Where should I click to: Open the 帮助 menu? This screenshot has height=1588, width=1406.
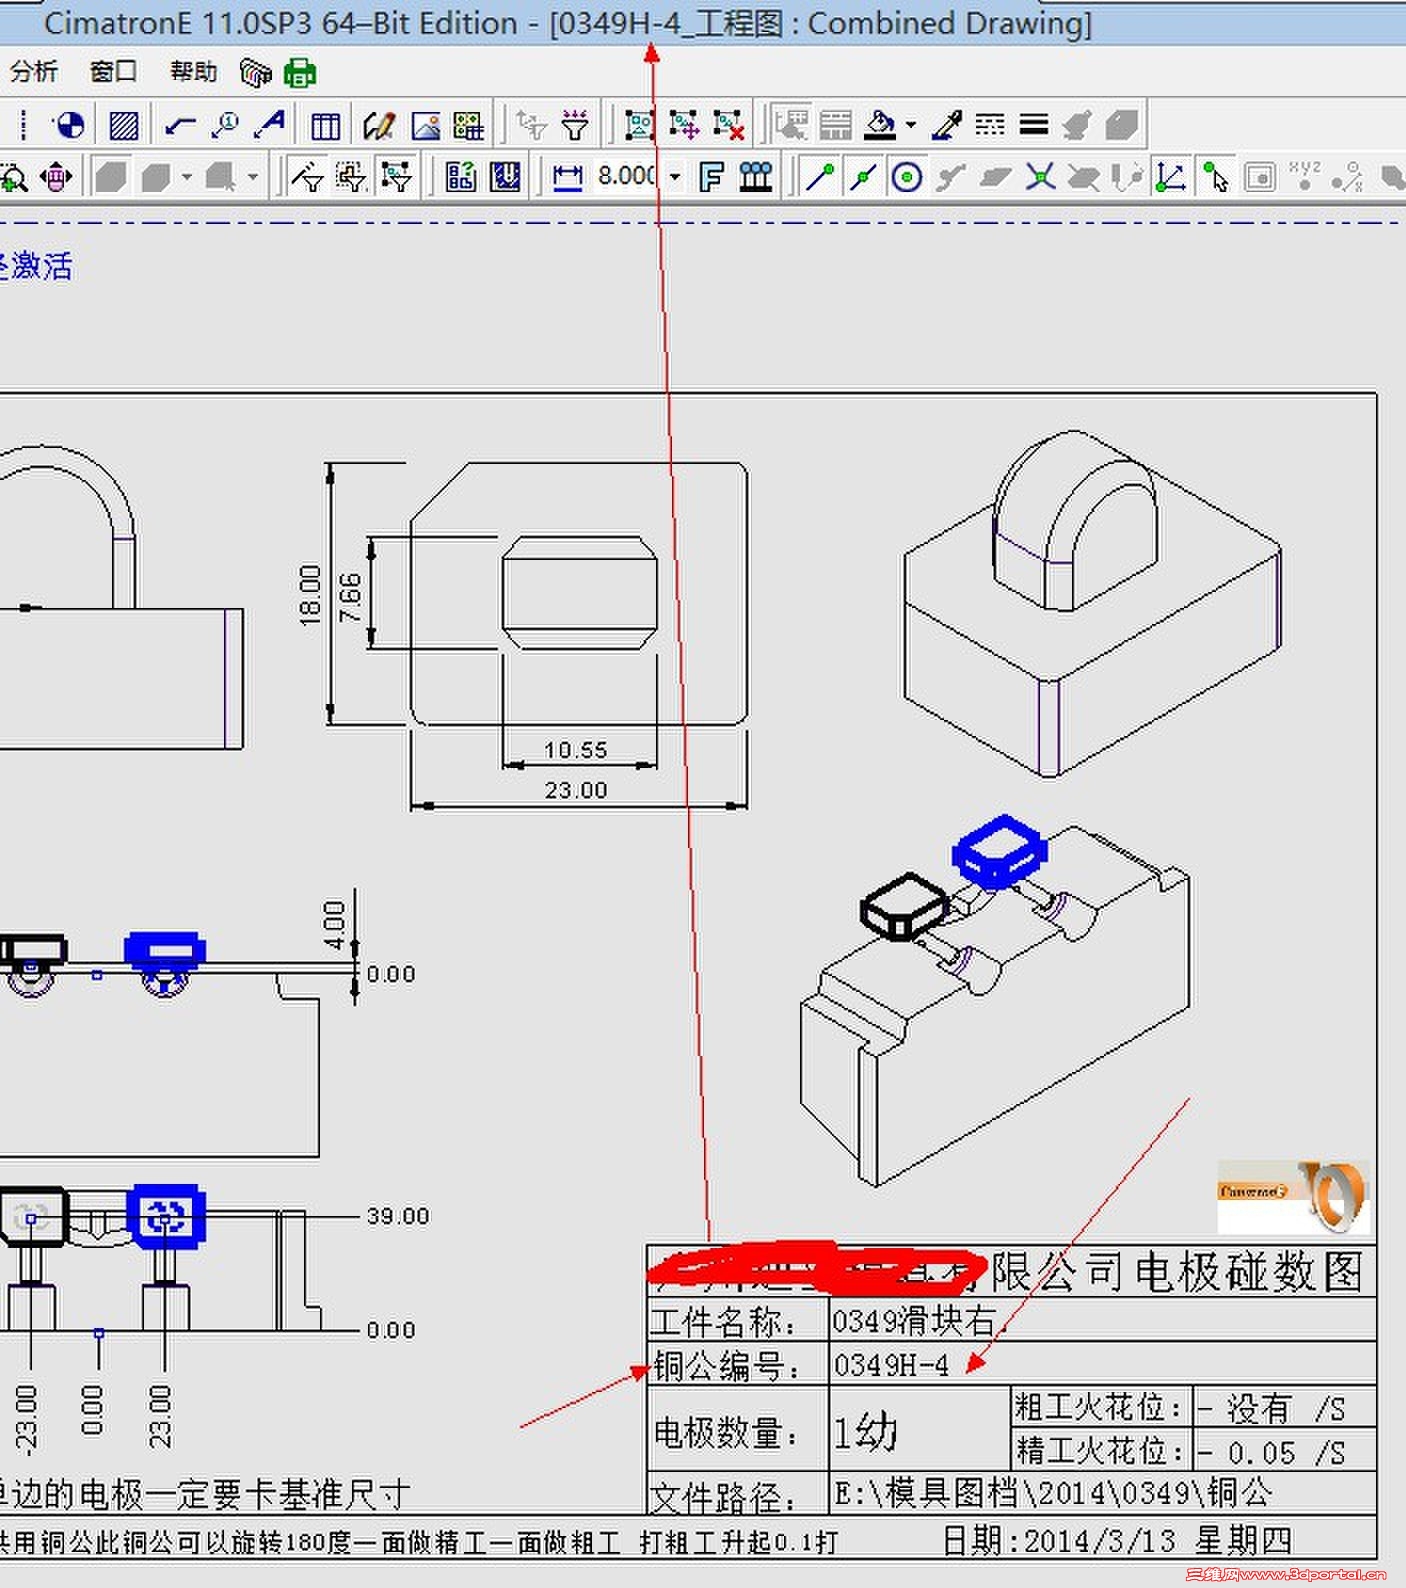coord(193,72)
